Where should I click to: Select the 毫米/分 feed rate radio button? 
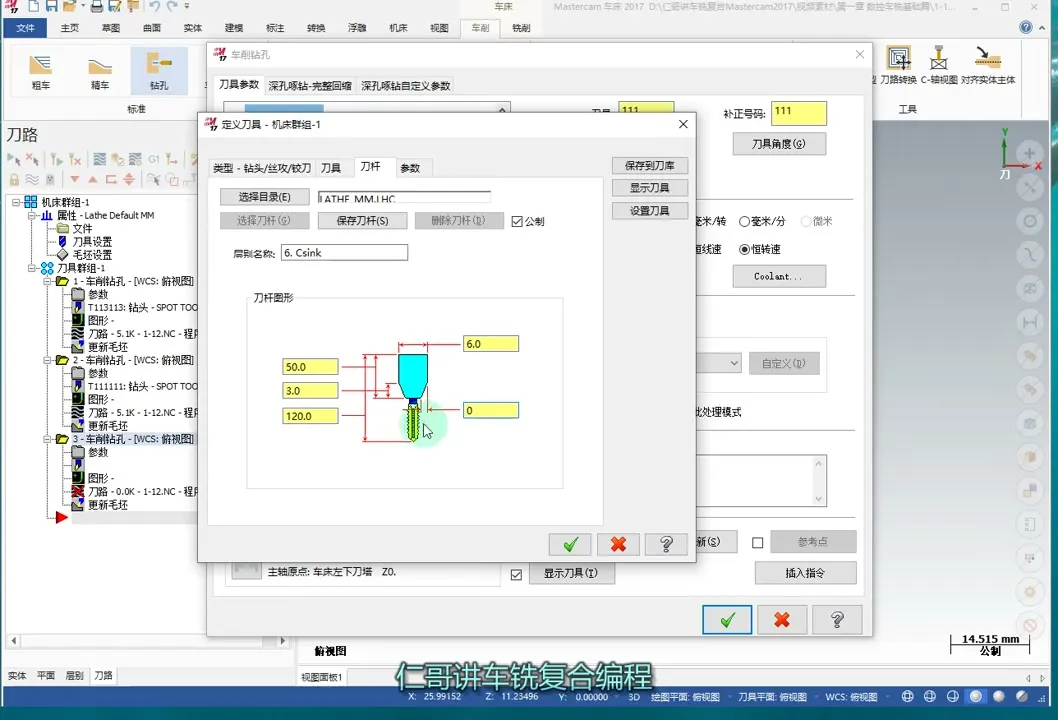tap(745, 221)
